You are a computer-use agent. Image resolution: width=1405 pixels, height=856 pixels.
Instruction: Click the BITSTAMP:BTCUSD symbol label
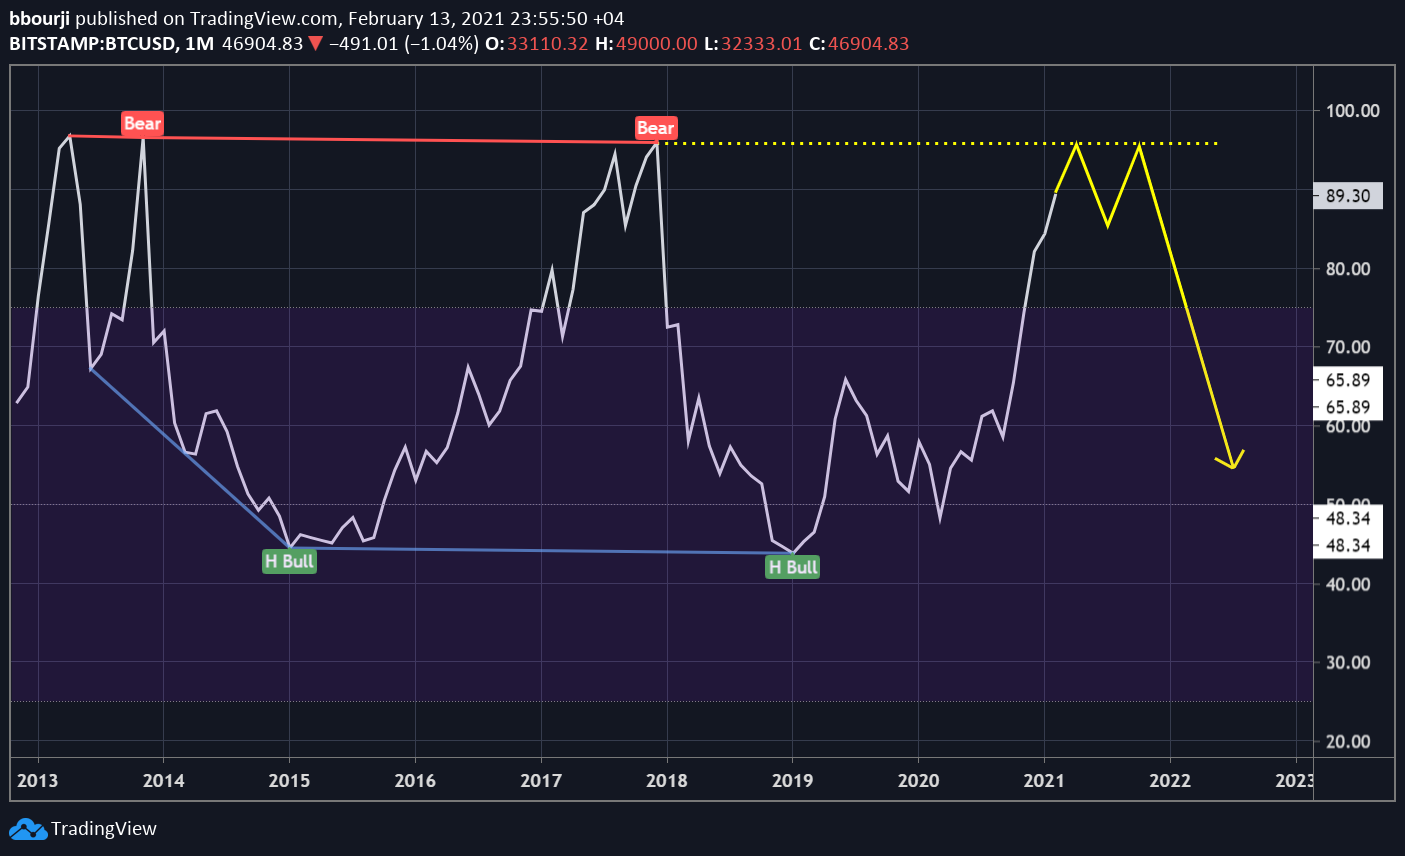pos(94,44)
